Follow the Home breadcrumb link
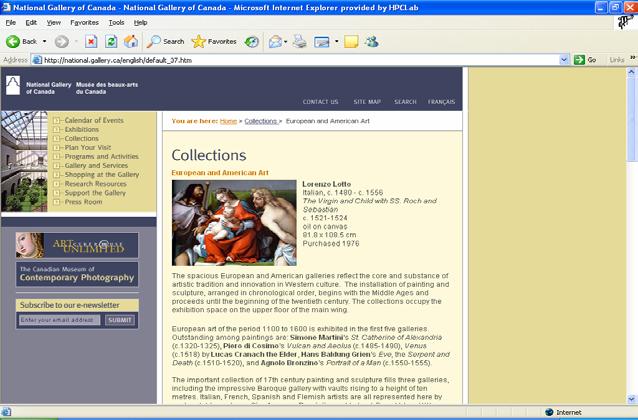The width and height of the screenshot is (638, 420). 228,121
